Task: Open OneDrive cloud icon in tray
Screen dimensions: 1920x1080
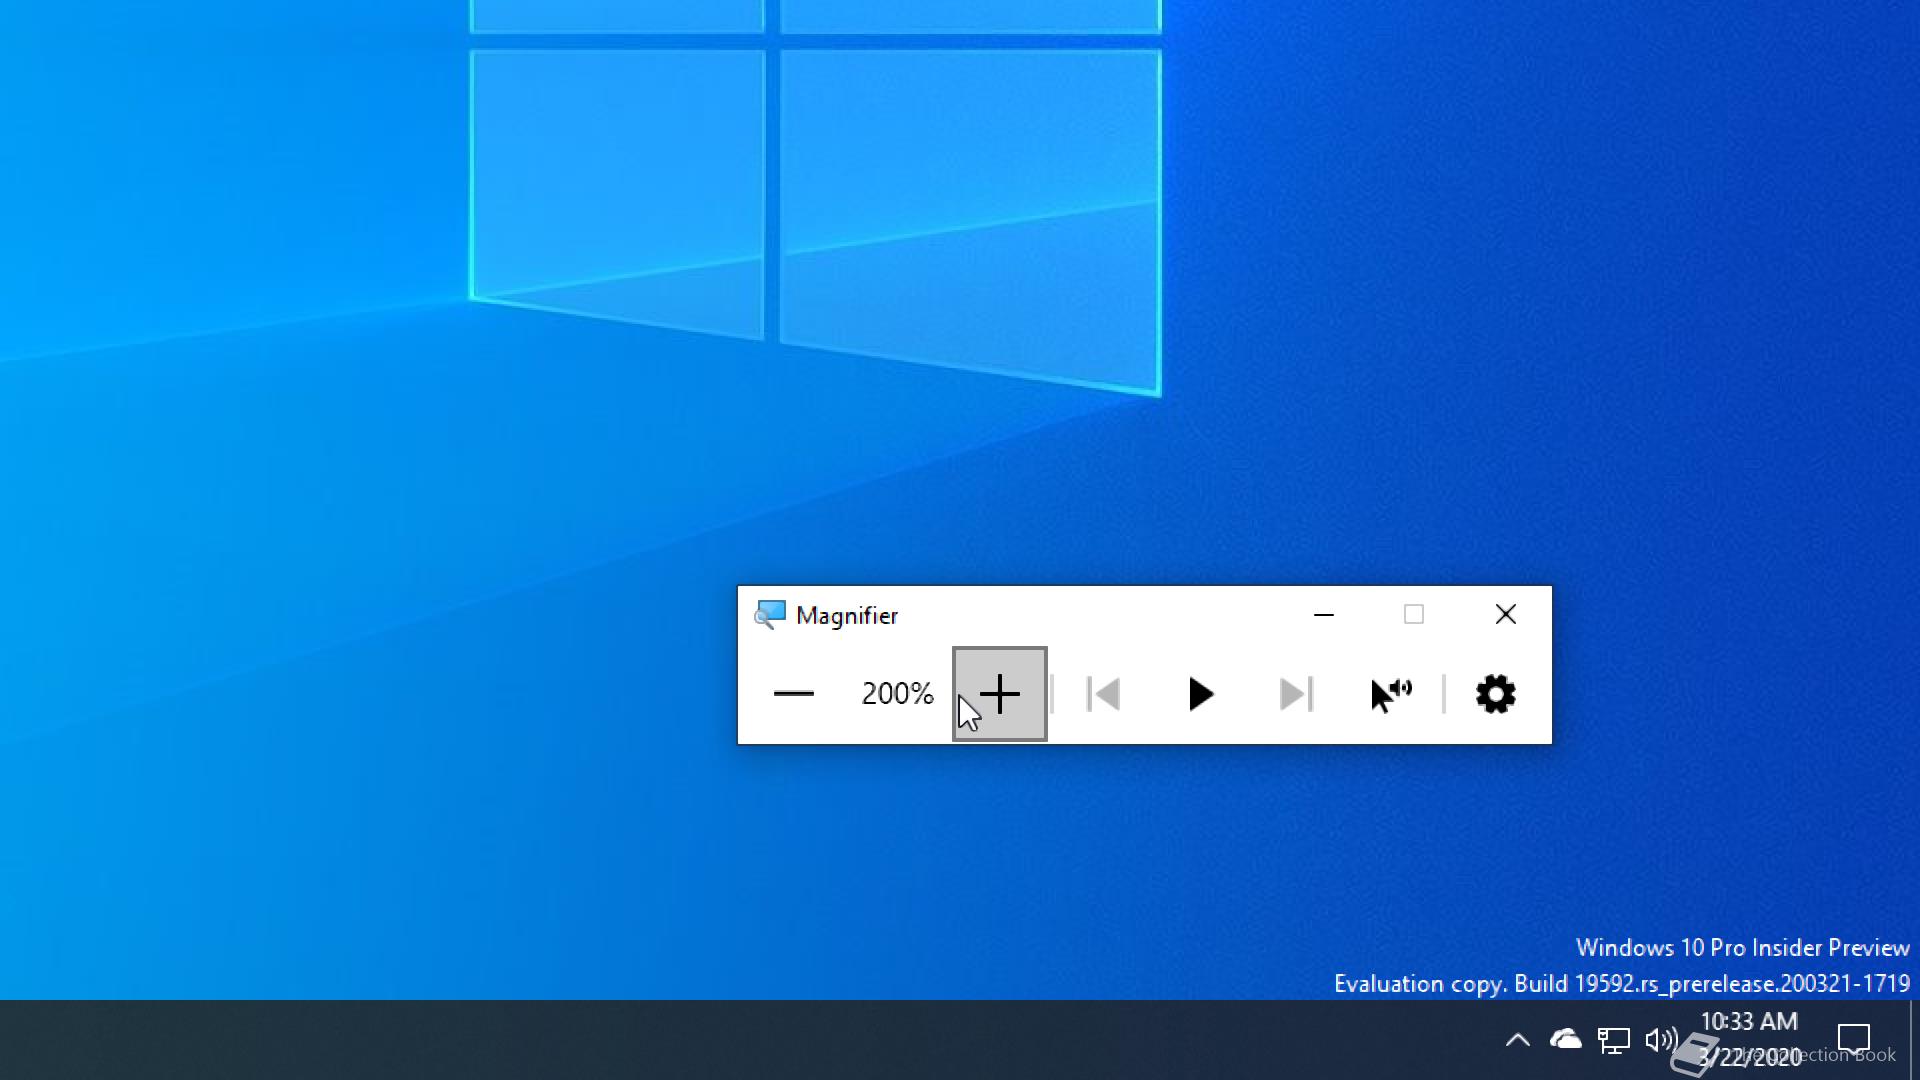Action: tap(1566, 1040)
